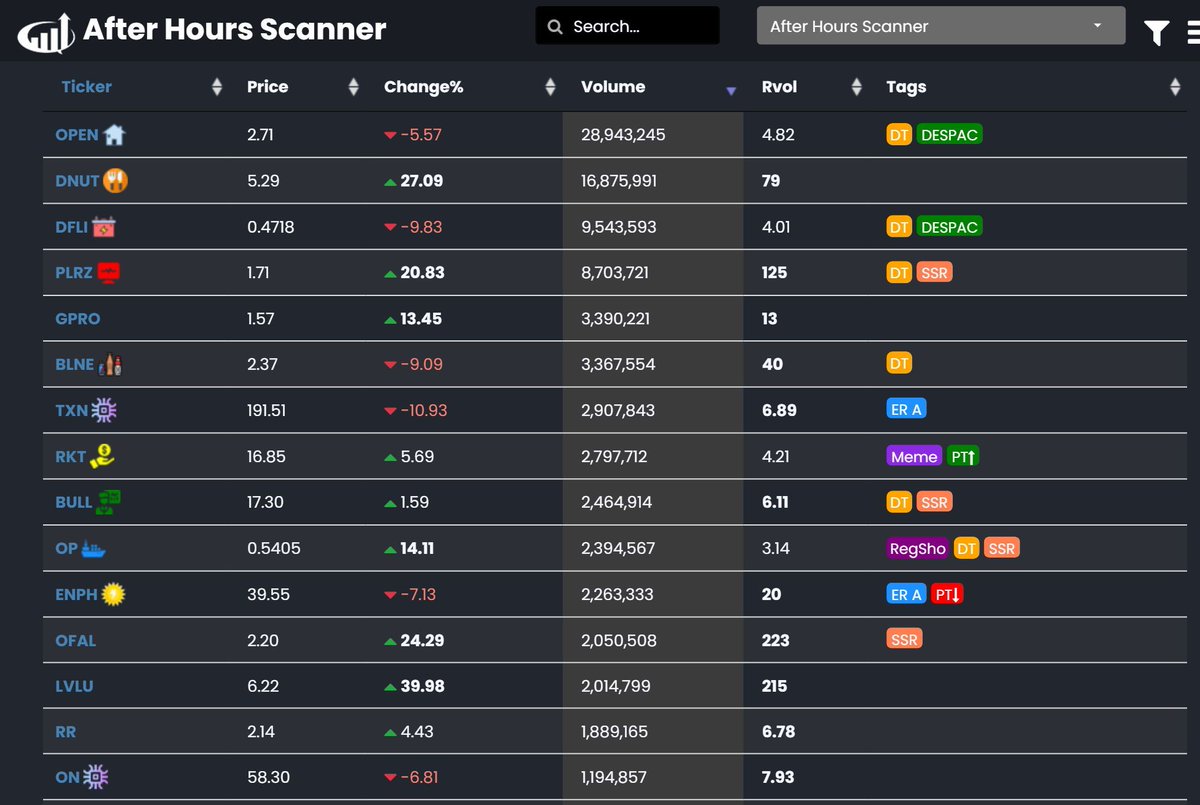1200x805 pixels.
Task: Click the 3,390,221 volume for GPRO
Action: pos(615,319)
